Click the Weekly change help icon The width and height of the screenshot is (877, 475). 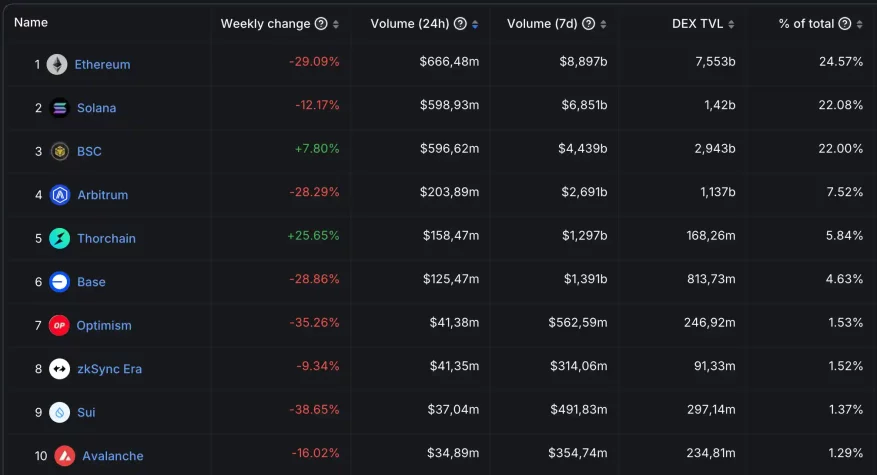[x=321, y=24]
